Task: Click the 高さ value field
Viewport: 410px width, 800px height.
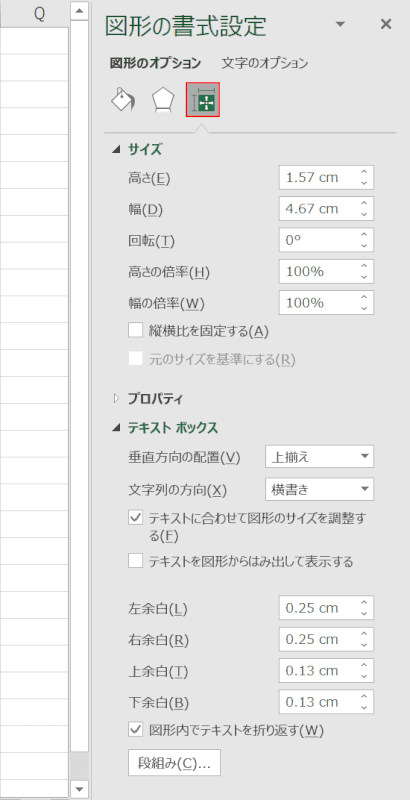Action: click(326, 178)
